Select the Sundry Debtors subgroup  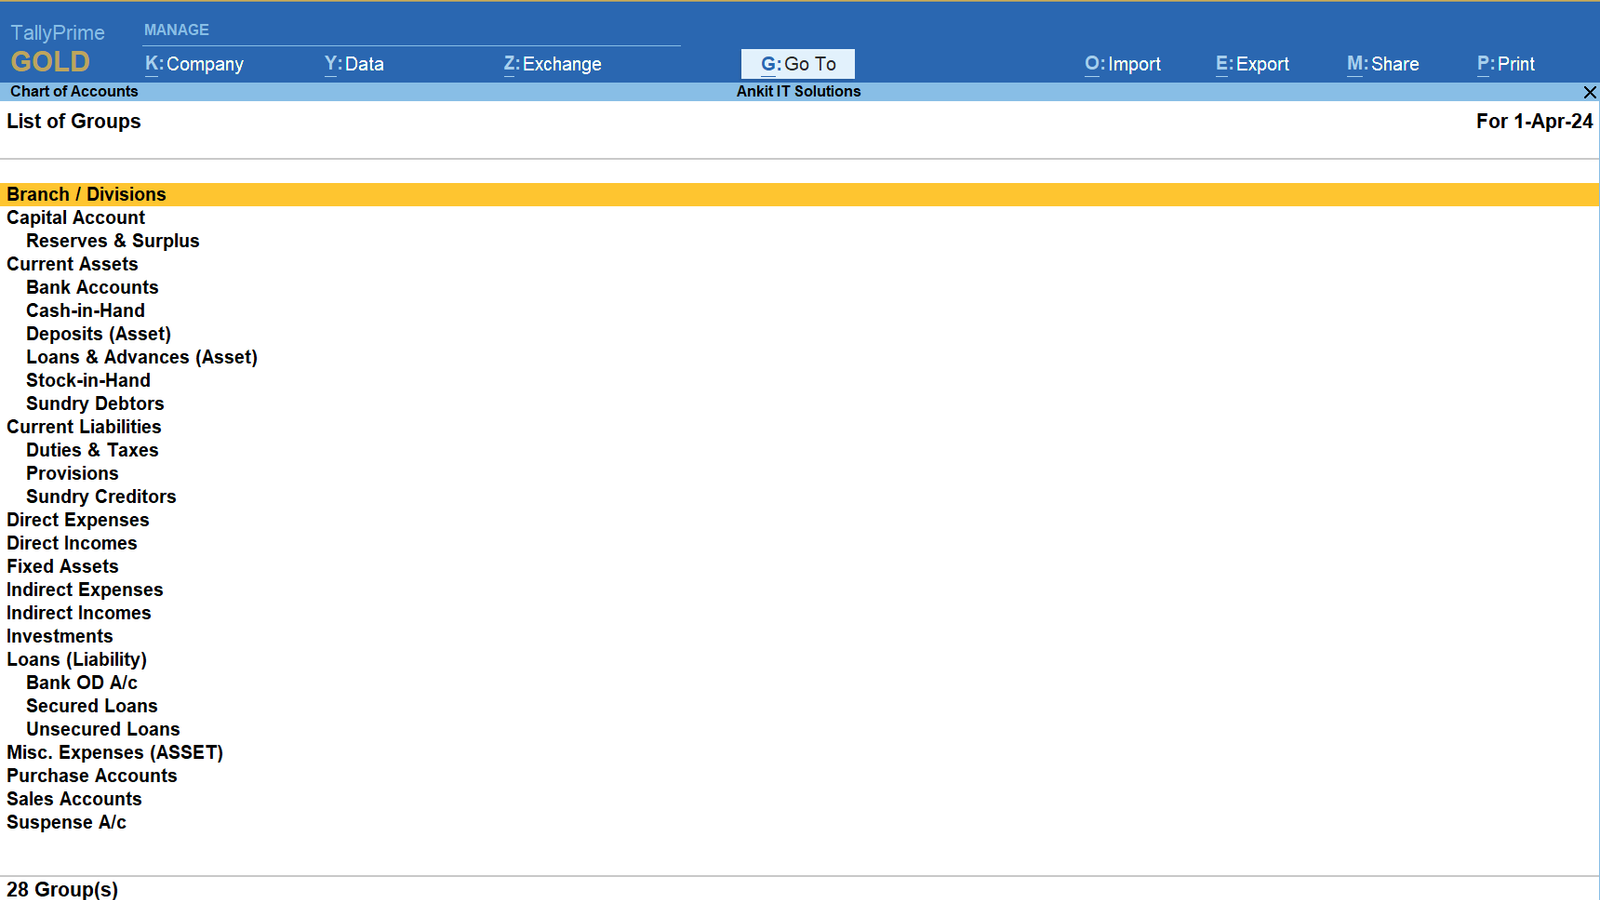tap(95, 404)
